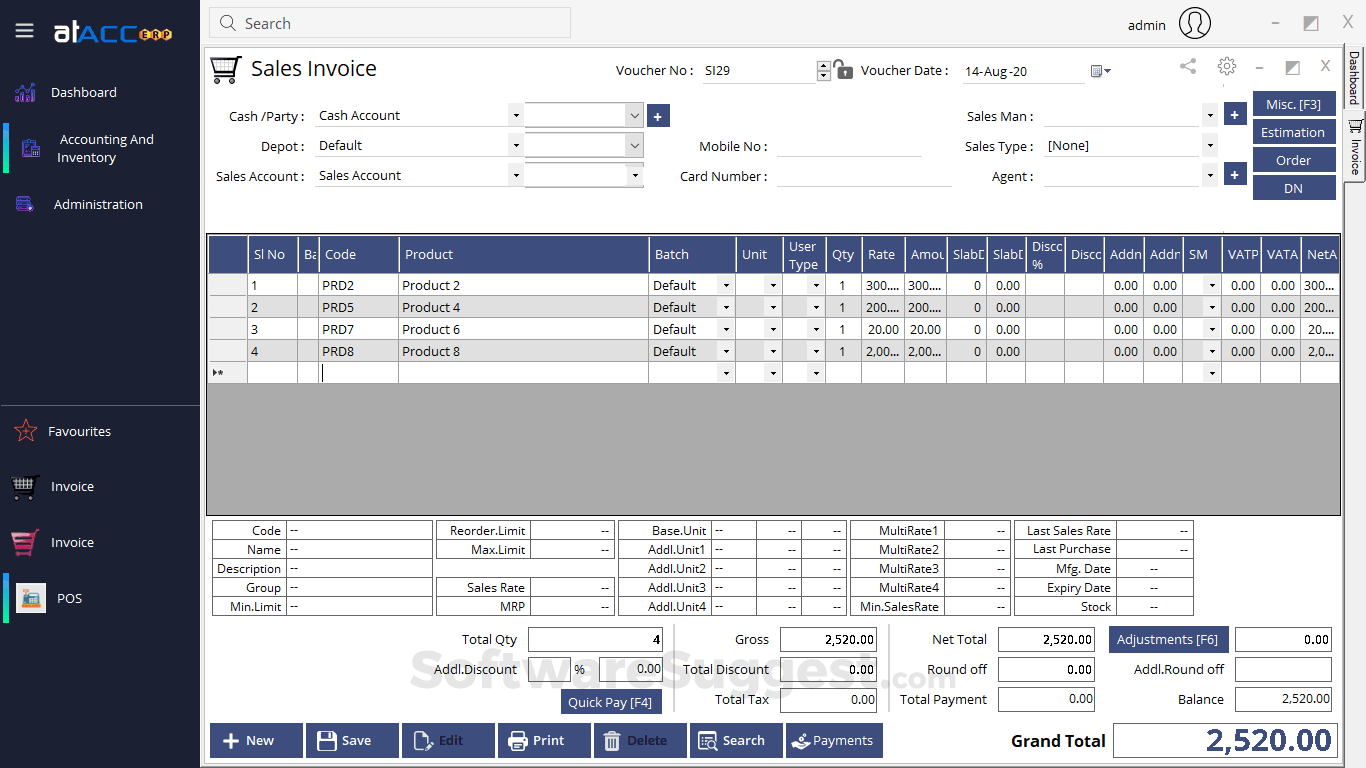Click the voucher number up stepper arrow
Image resolution: width=1366 pixels, height=768 pixels.
pos(823,65)
